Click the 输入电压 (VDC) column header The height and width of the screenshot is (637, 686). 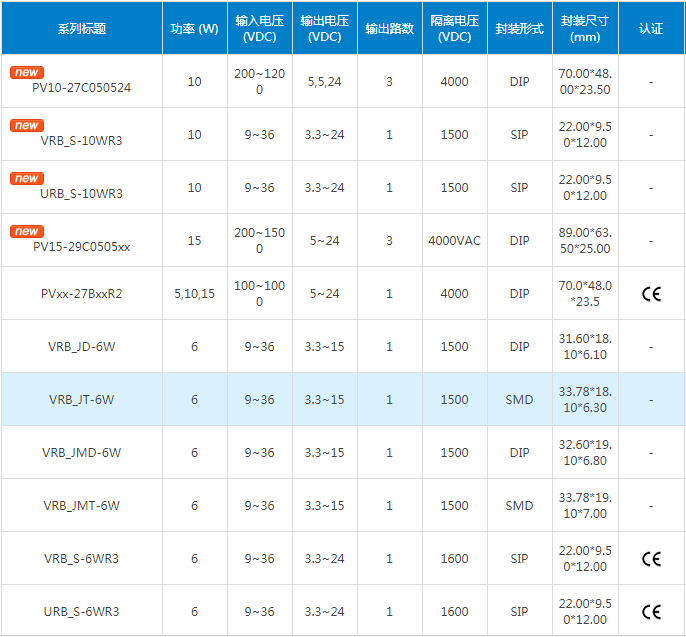click(260, 29)
